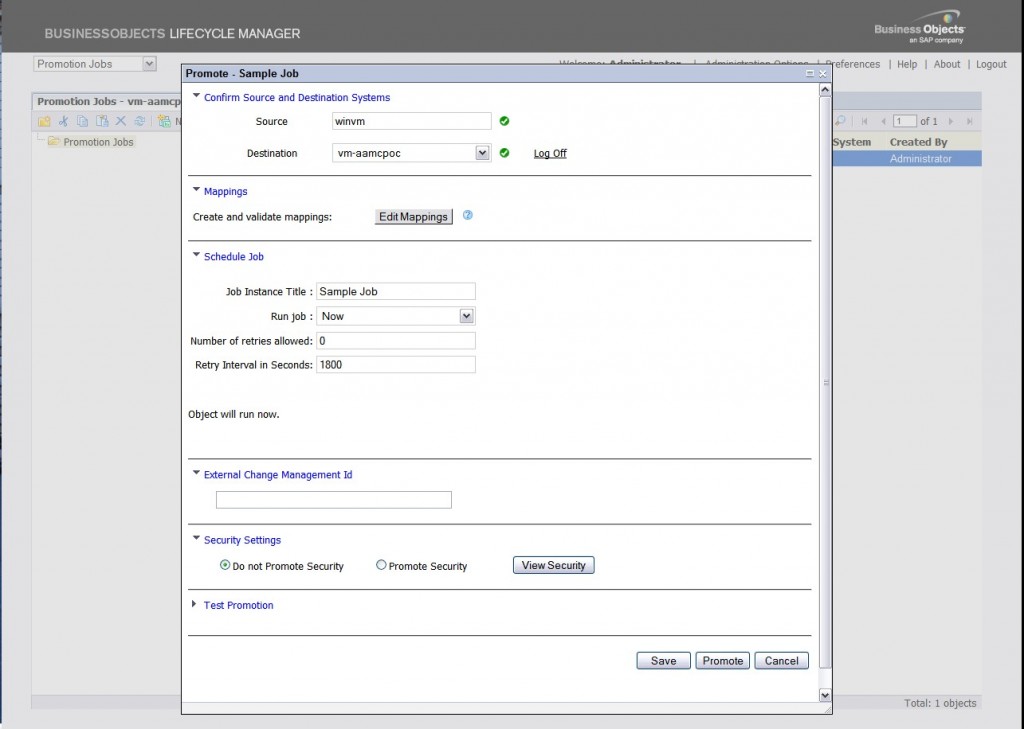The height and width of the screenshot is (729, 1024).
Task: Click the Cut scissors icon in toolbar
Action: [x=63, y=121]
